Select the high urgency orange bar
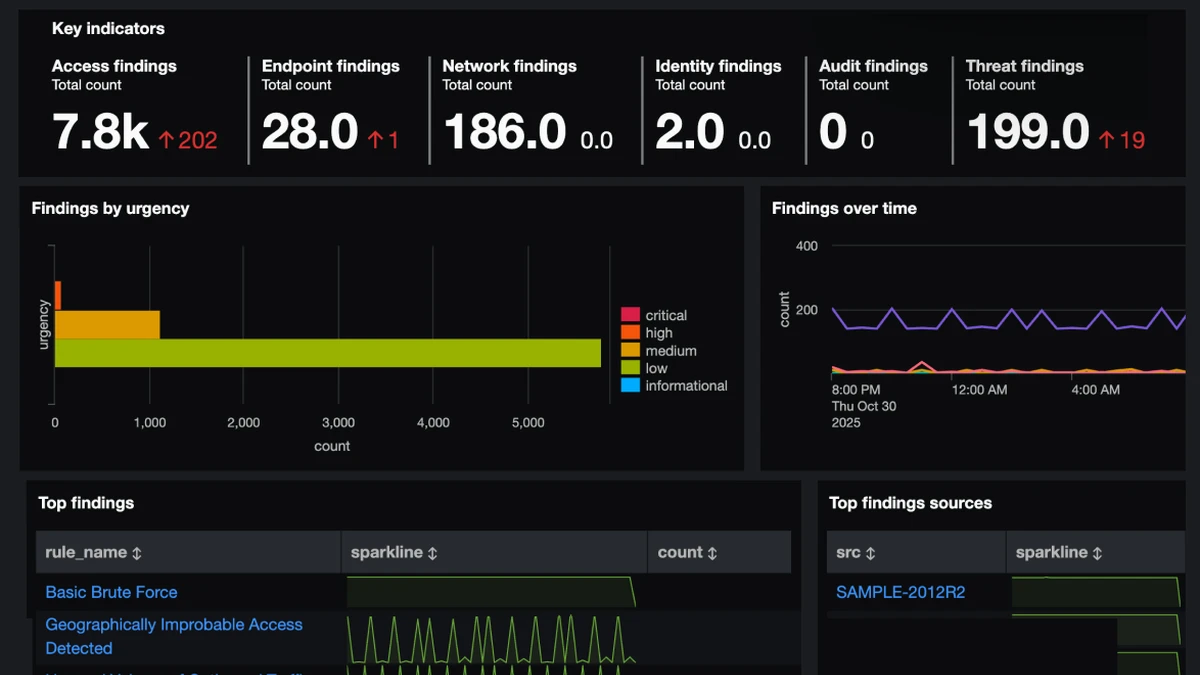Screen dimensions: 1200x675 (58, 296)
